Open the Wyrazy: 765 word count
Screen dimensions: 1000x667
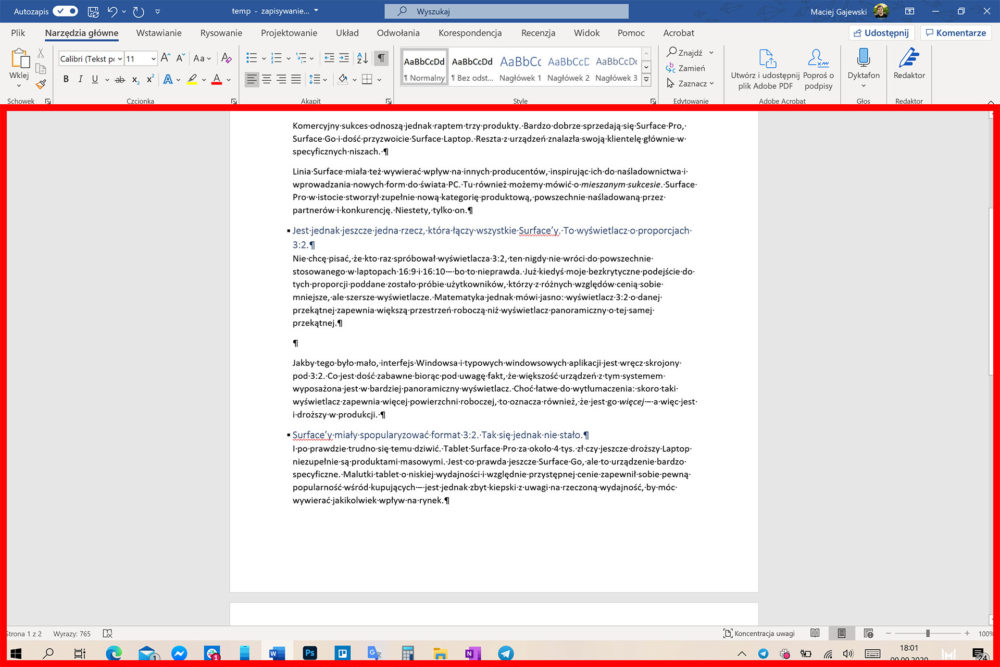(72, 633)
